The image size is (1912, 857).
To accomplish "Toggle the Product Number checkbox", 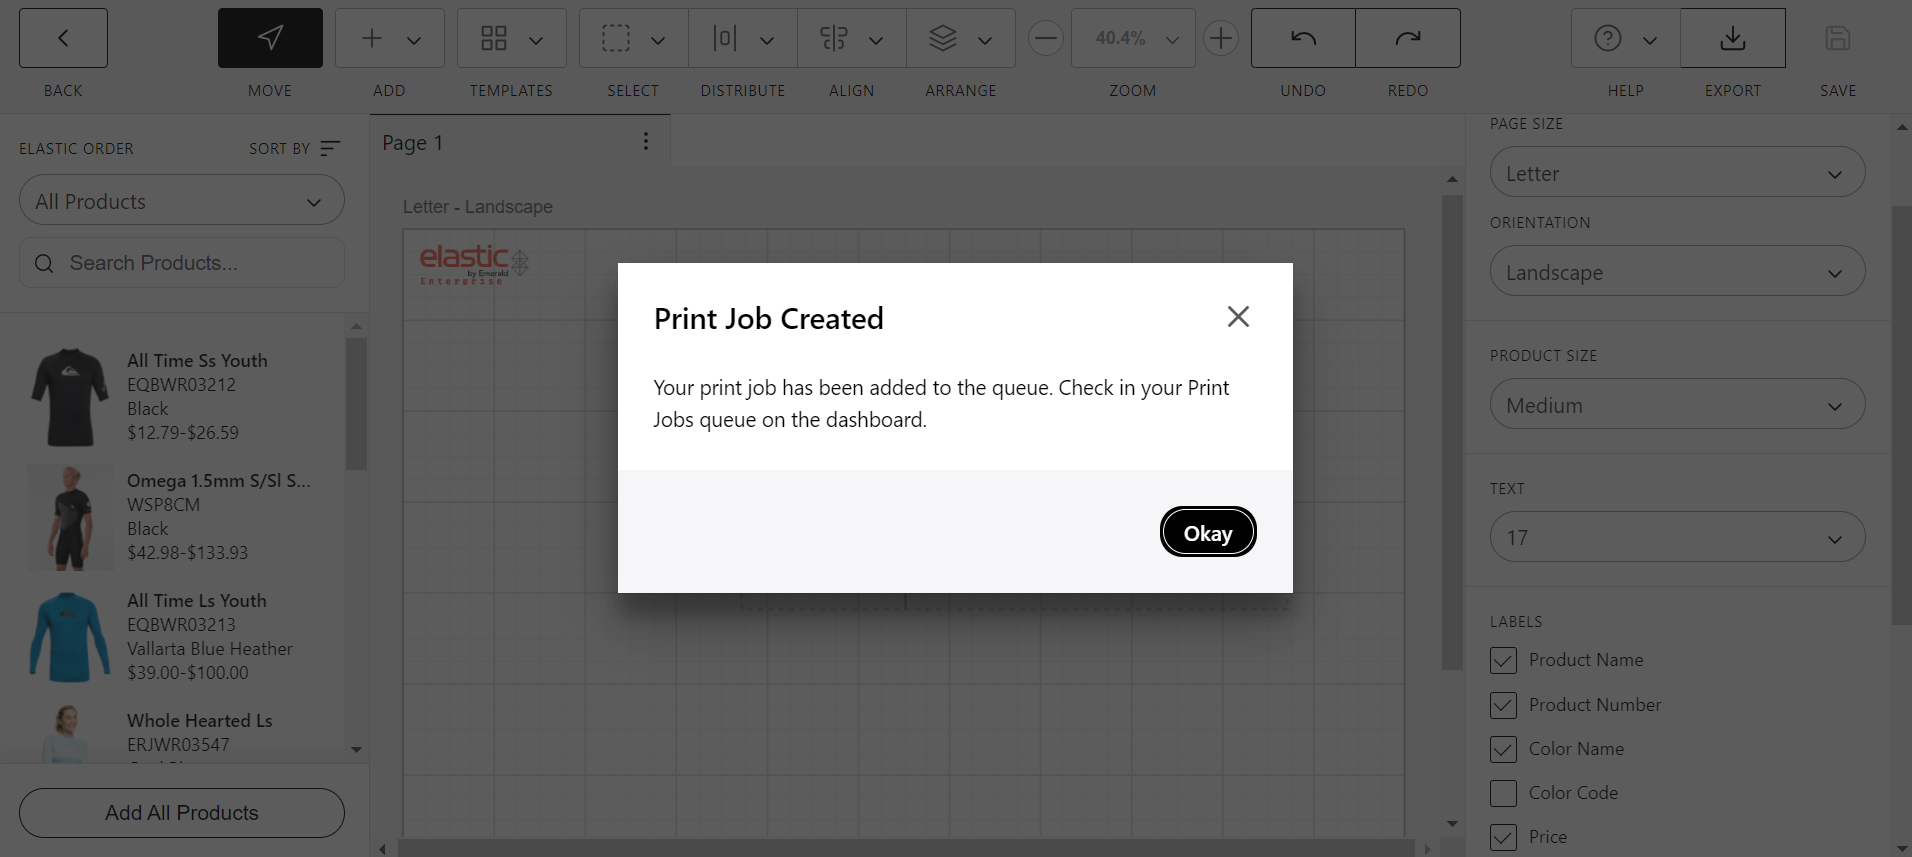I will point(1503,705).
